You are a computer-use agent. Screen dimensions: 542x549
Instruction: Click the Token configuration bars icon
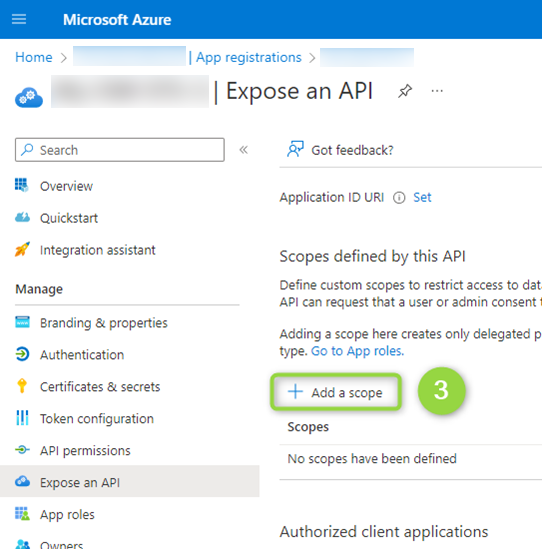[x=22, y=418]
